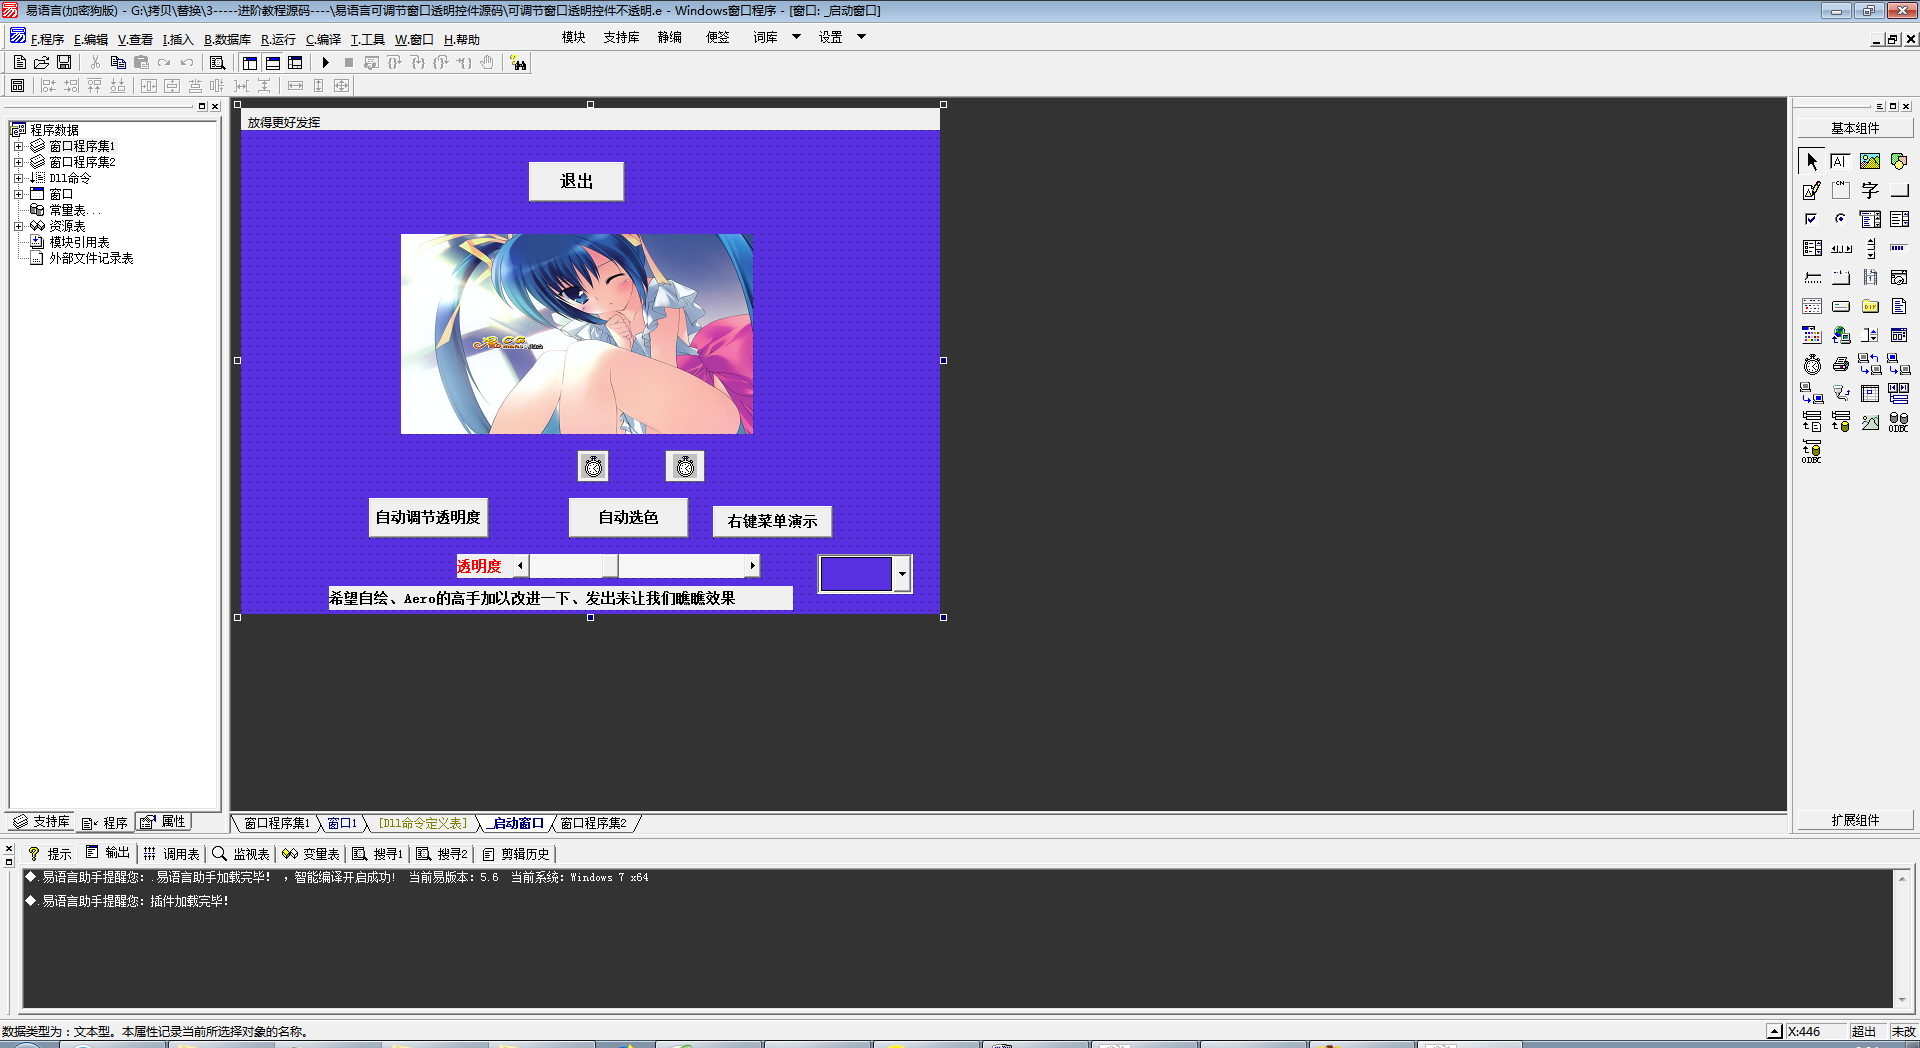Click the transparency slider thumb
1920x1048 pixels.
(x=610, y=566)
